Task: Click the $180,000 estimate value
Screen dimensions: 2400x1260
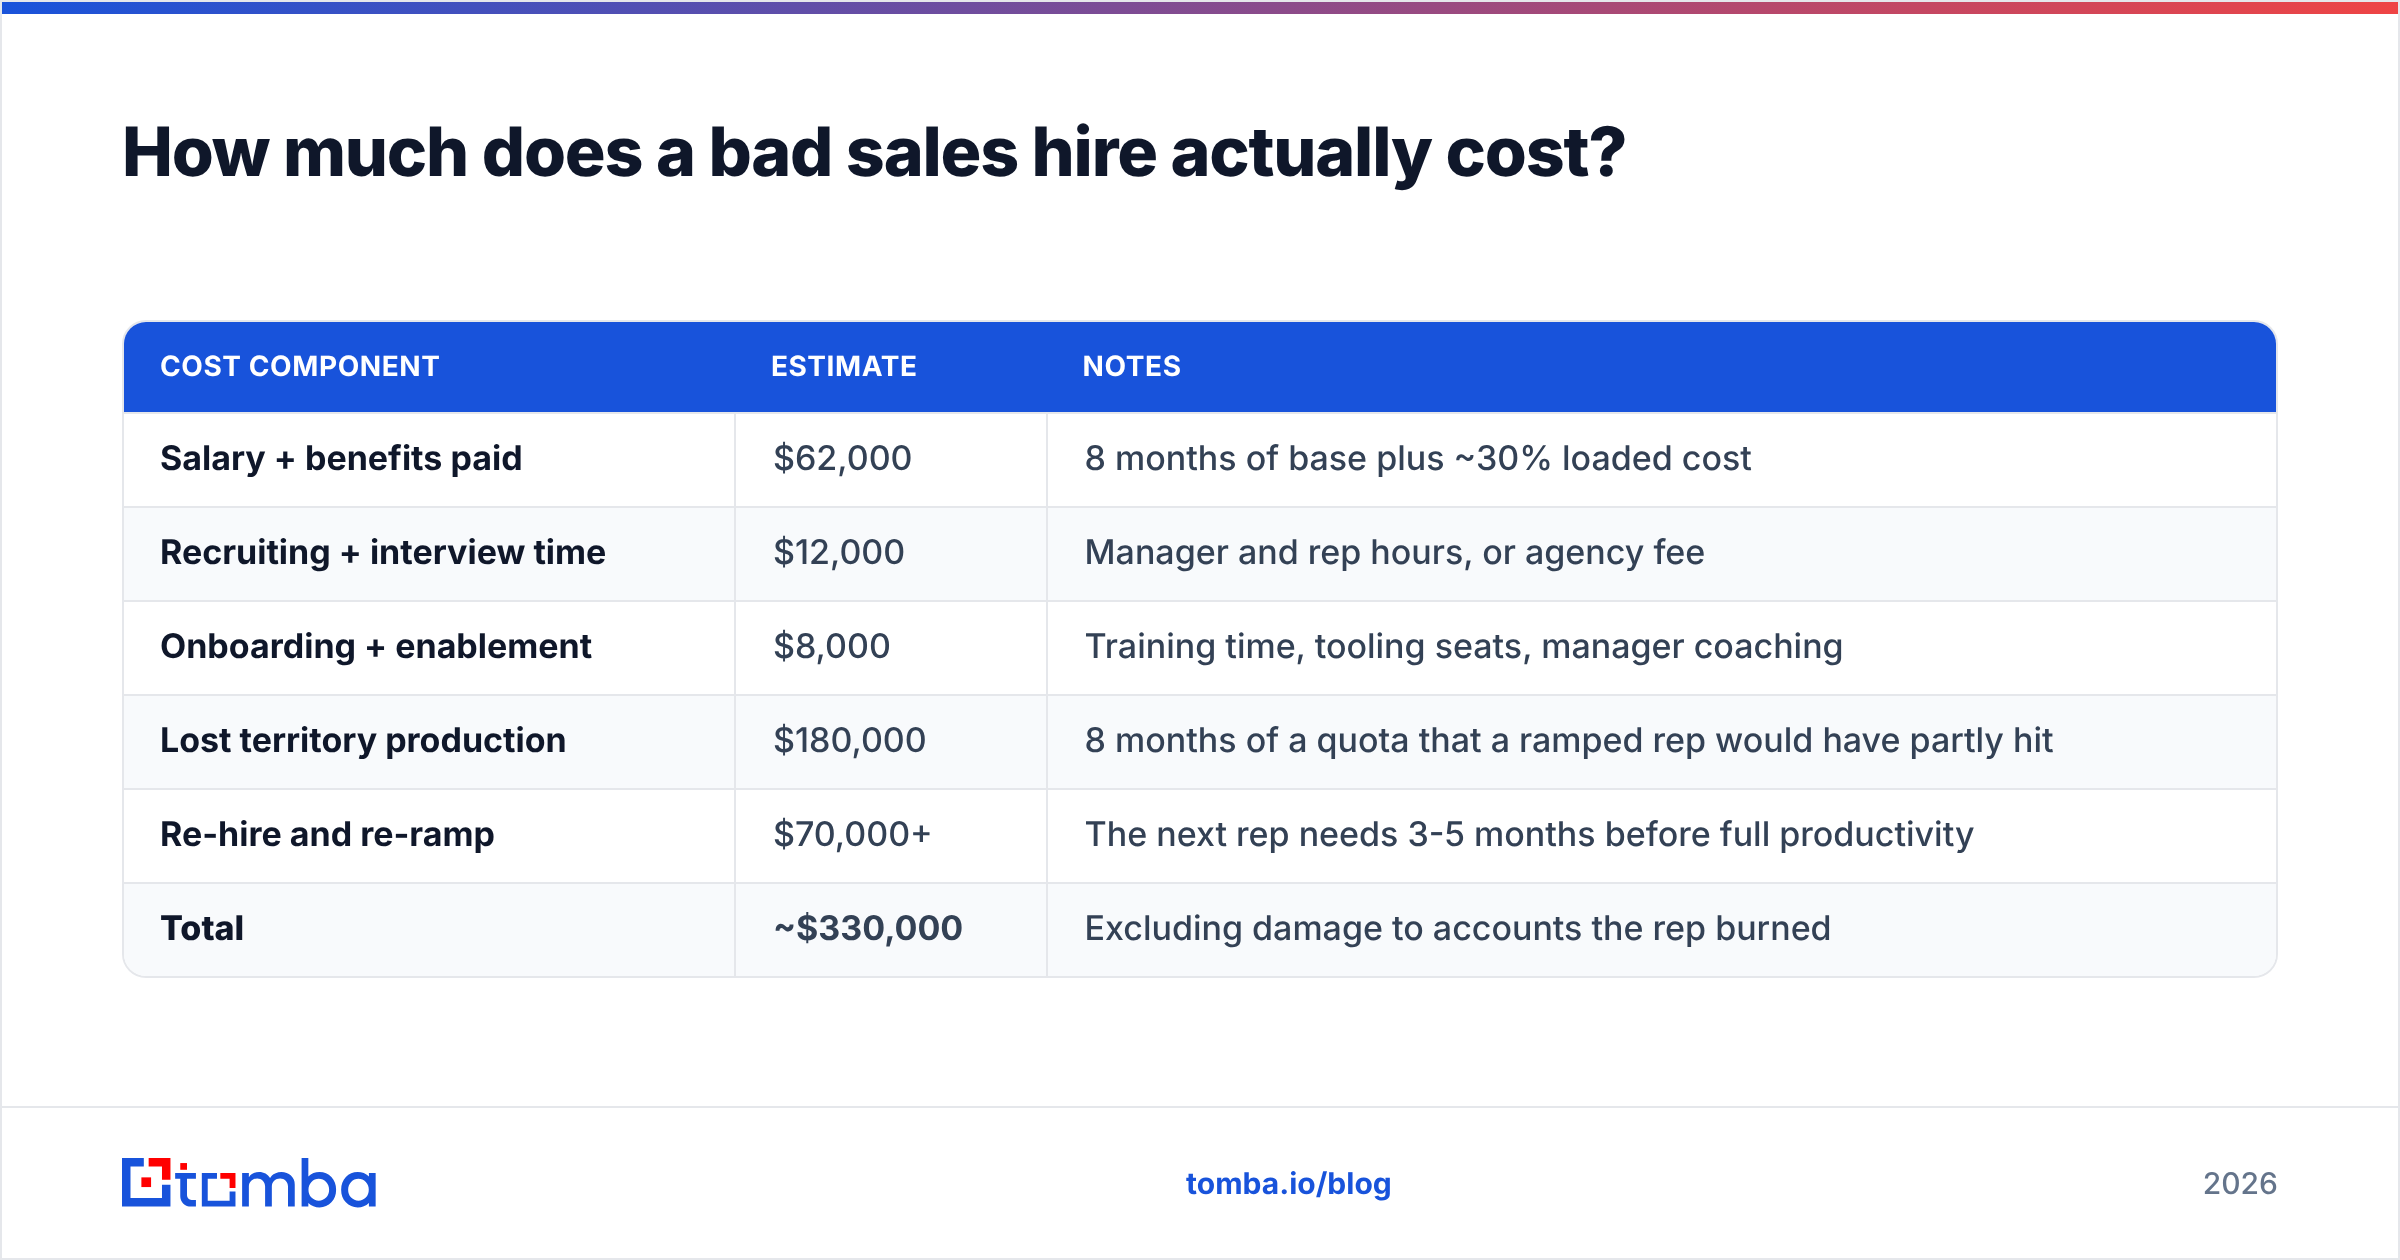Action: [x=850, y=740]
